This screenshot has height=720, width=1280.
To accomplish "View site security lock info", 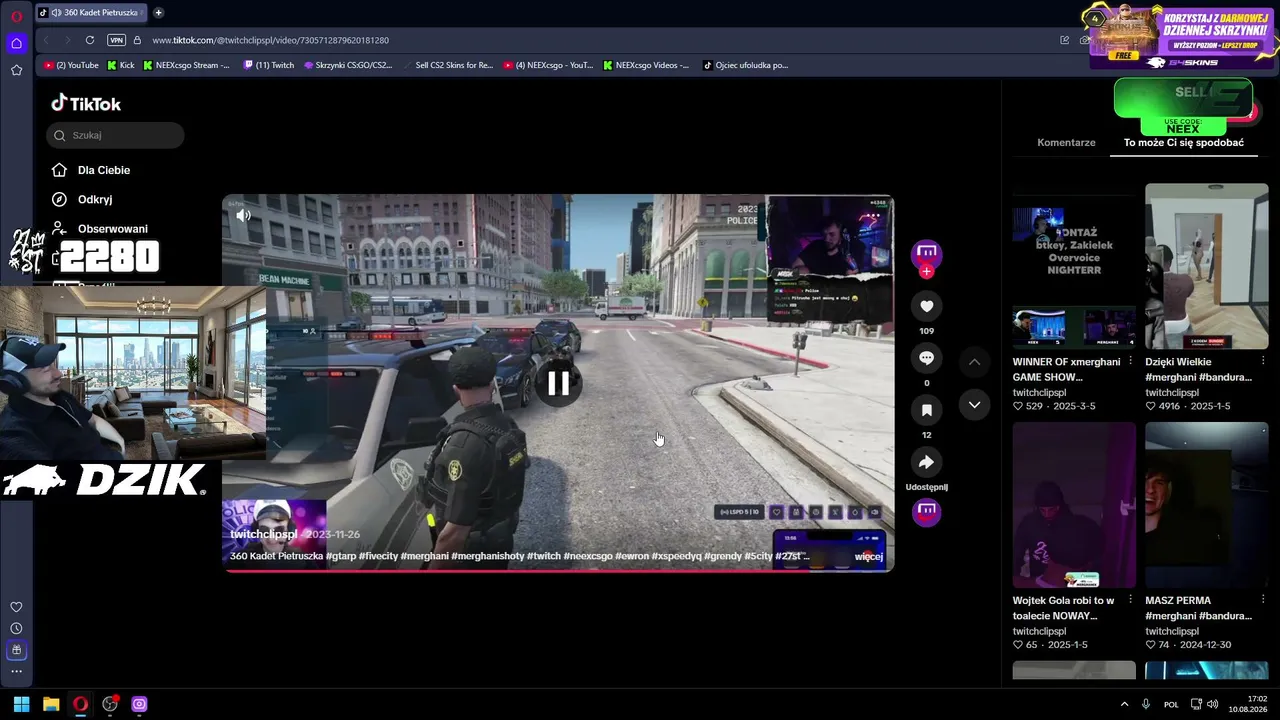I will 137,40.
